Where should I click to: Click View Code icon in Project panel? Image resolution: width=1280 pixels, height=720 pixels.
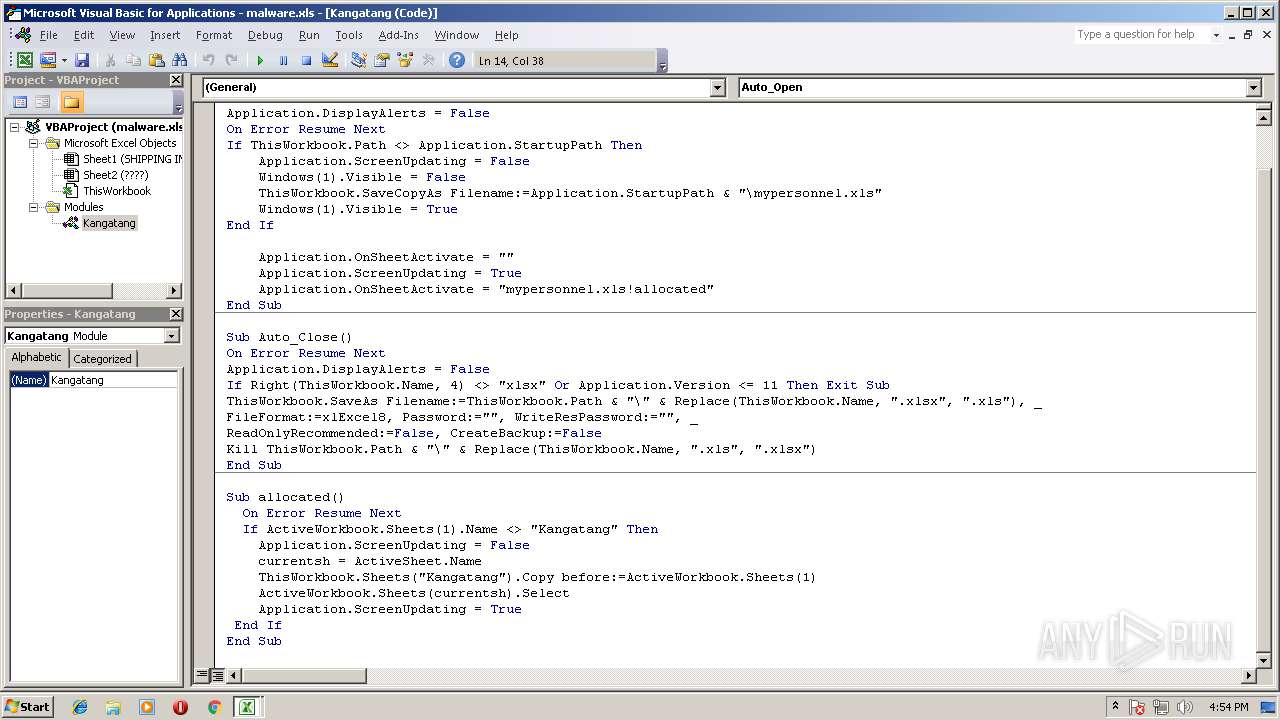(20, 102)
